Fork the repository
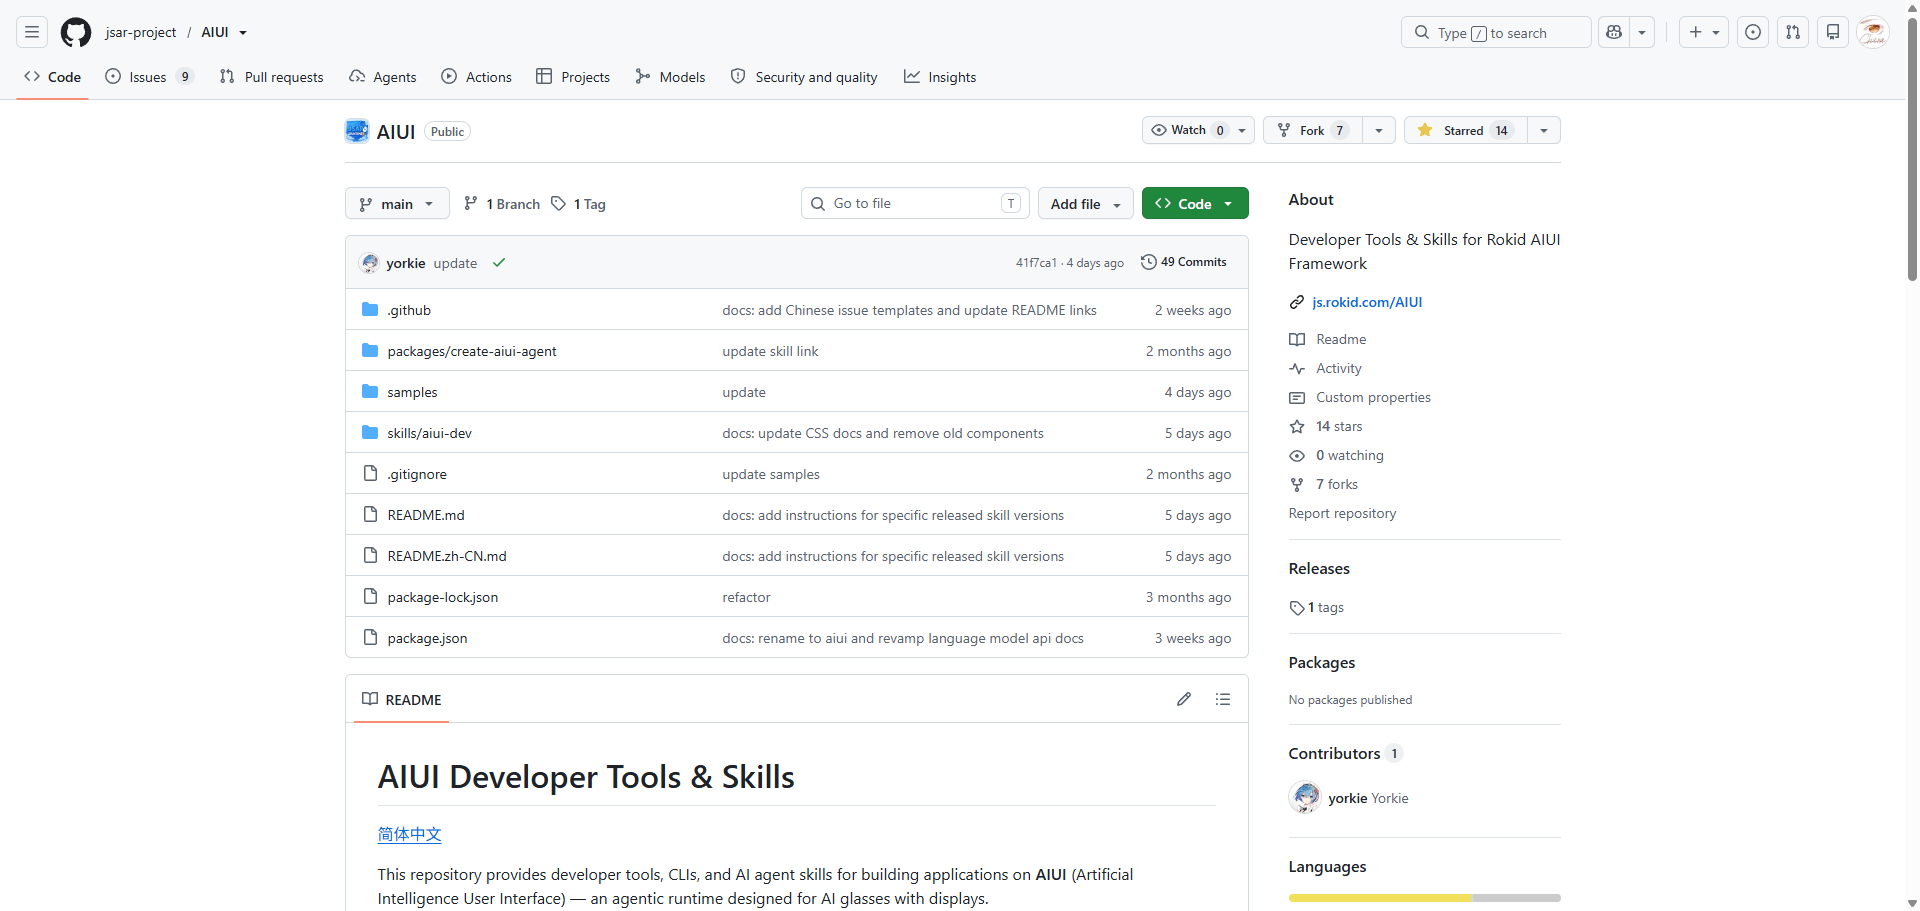The height and width of the screenshot is (911, 1920). 1313,130
